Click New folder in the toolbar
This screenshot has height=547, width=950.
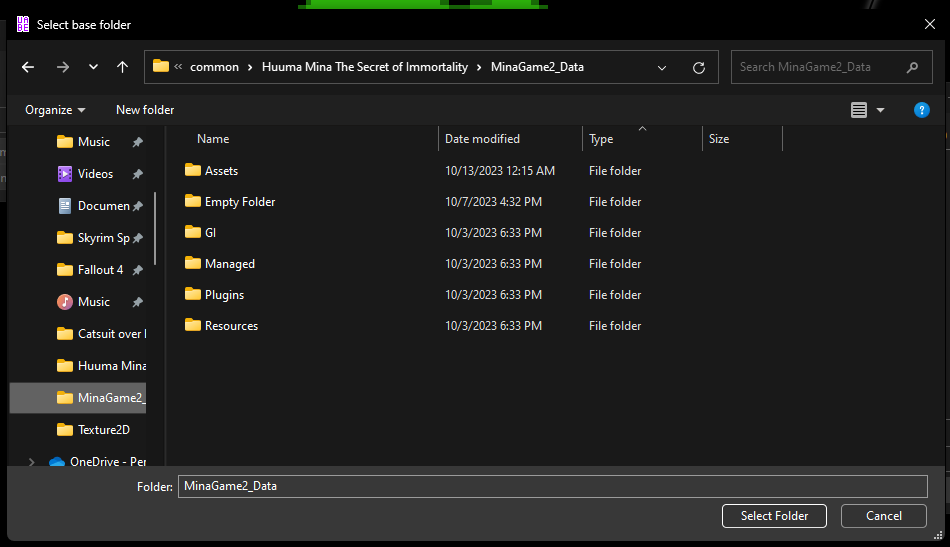[145, 110]
